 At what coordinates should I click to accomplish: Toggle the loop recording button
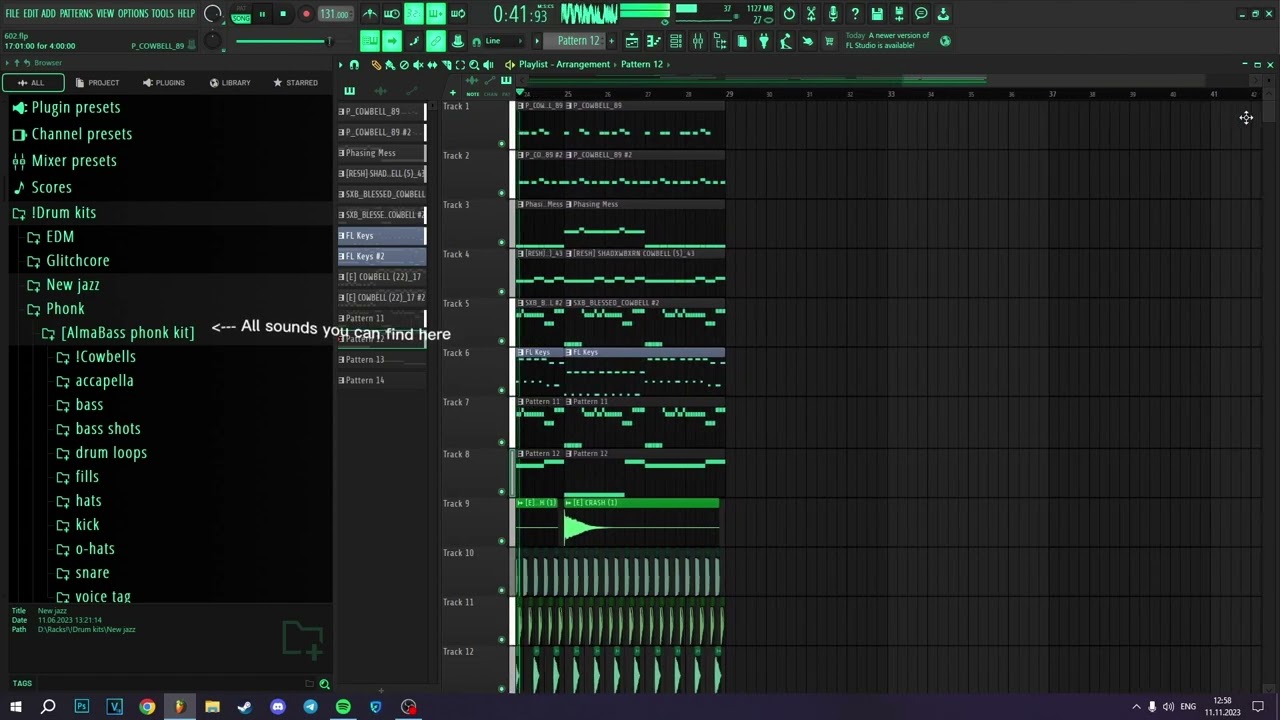point(458,14)
